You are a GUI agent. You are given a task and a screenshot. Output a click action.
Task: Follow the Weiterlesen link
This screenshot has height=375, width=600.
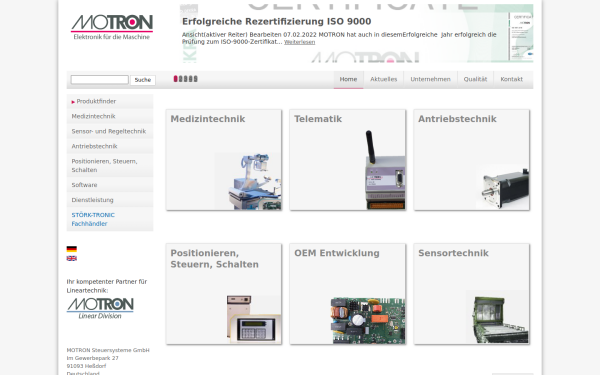[300, 42]
